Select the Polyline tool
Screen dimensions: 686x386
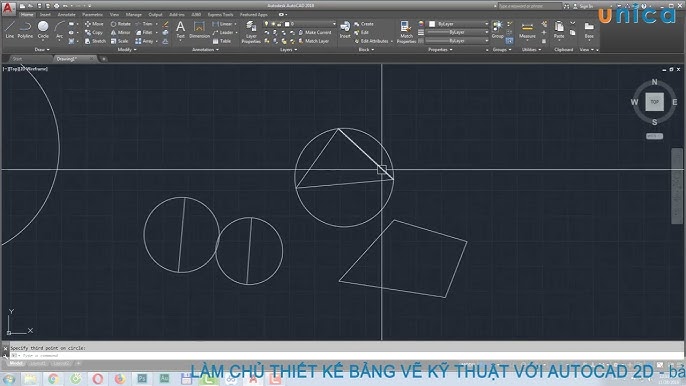25,30
